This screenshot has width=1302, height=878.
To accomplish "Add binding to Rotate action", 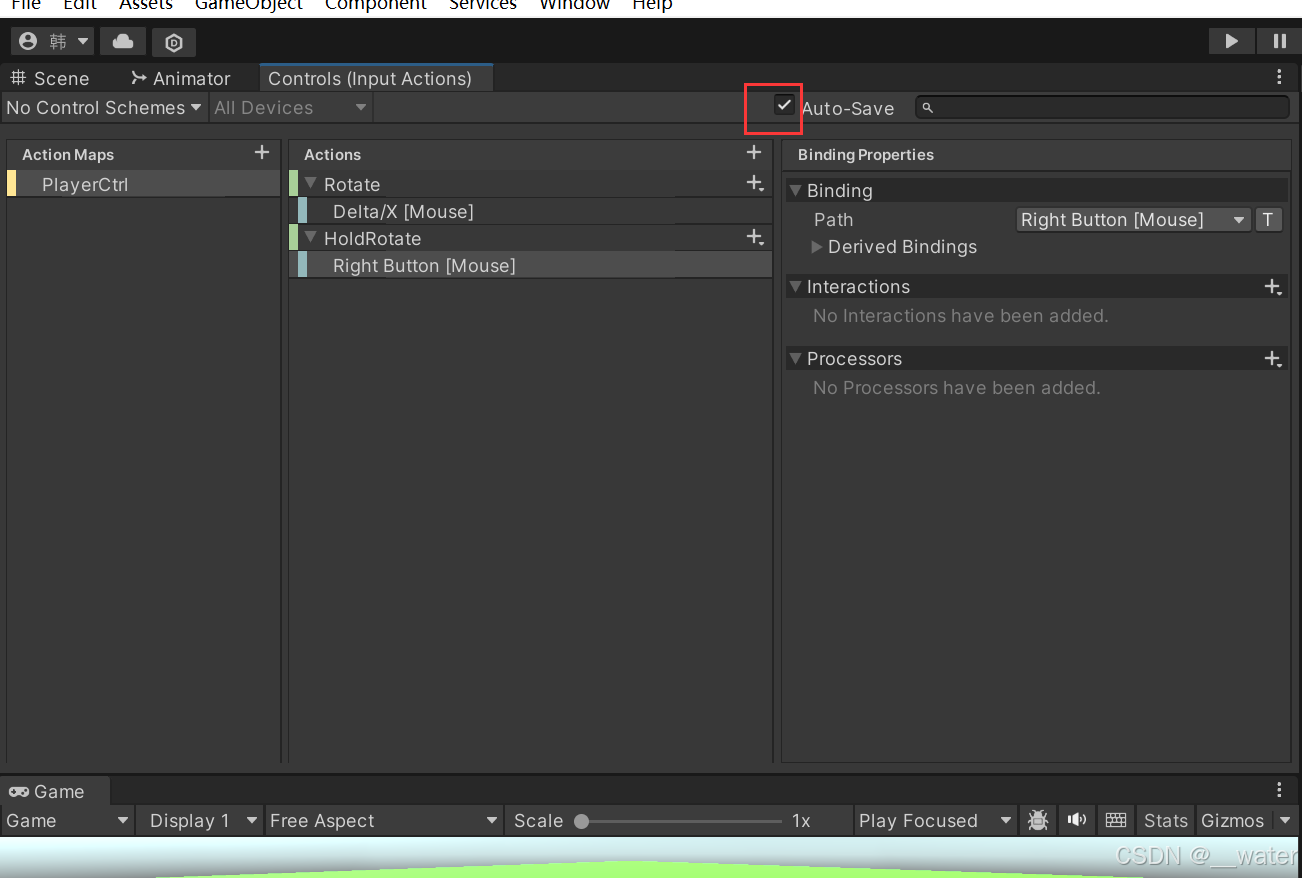I will tap(755, 184).
